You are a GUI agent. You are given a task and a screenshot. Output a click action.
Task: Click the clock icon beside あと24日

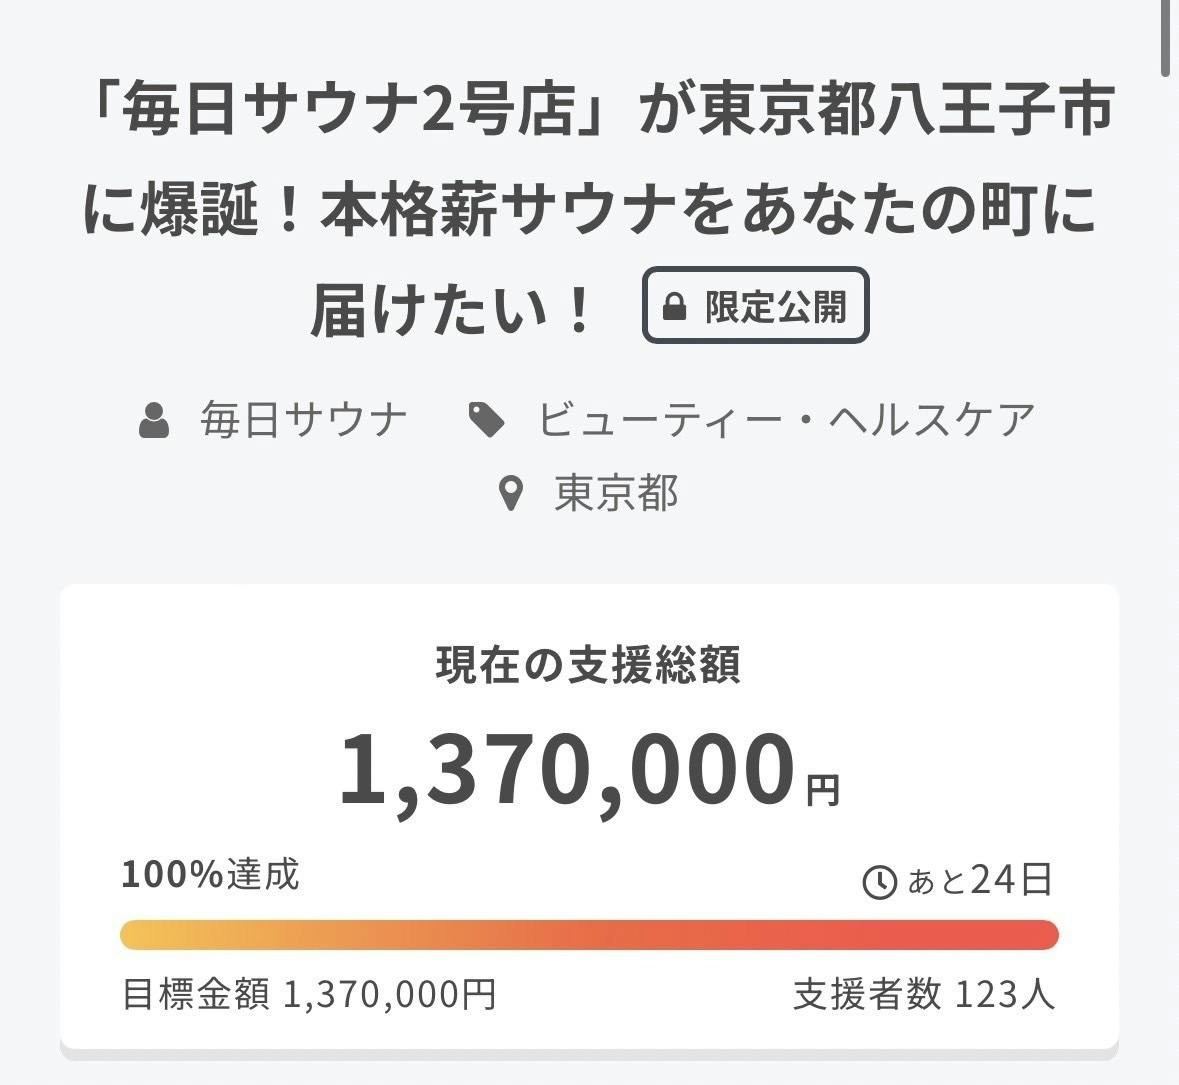879,882
